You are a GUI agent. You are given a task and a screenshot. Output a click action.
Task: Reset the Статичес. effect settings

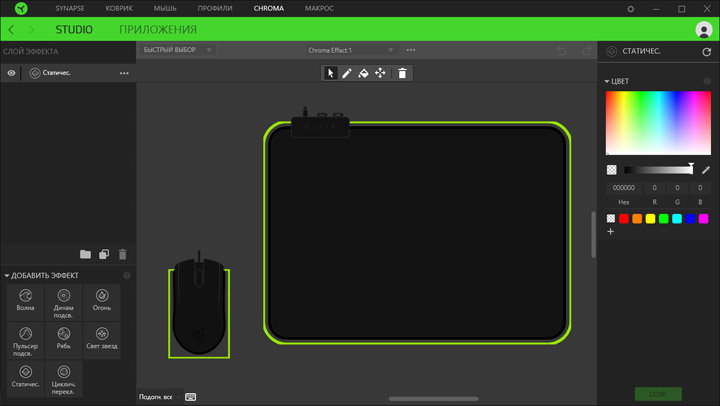click(x=707, y=52)
